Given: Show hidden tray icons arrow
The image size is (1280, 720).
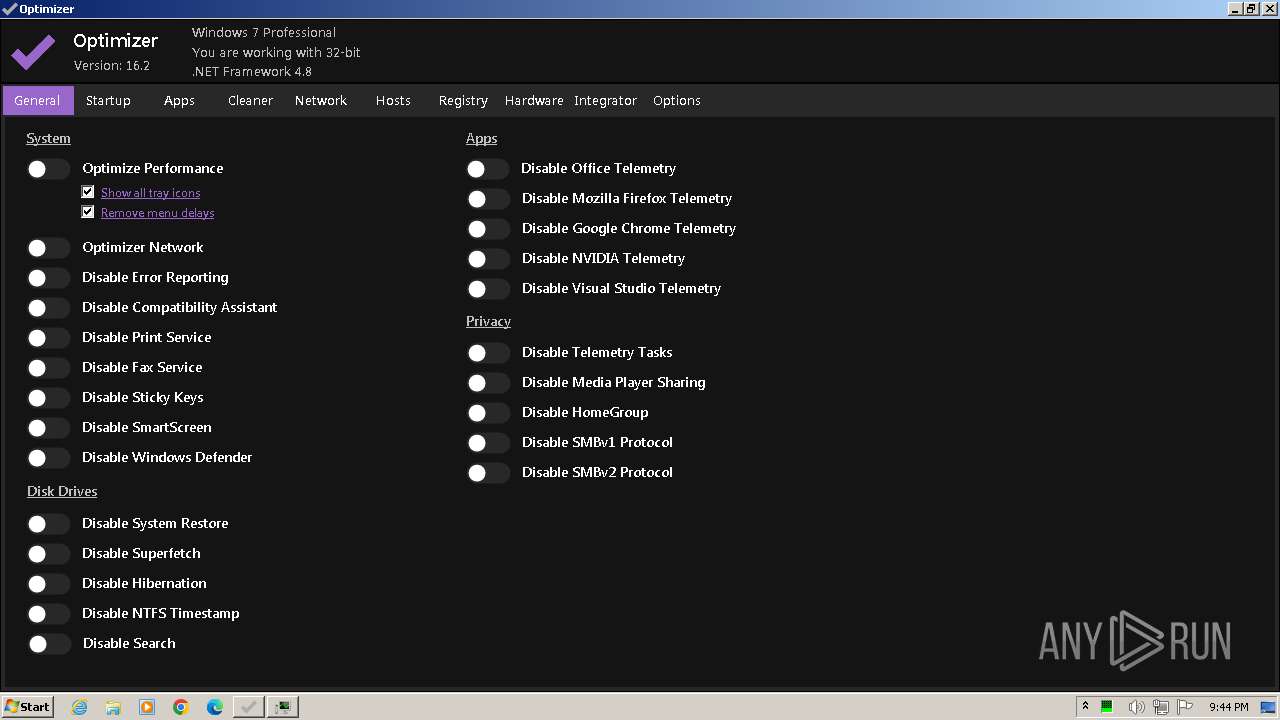Looking at the screenshot, I should click(x=1085, y=706).
